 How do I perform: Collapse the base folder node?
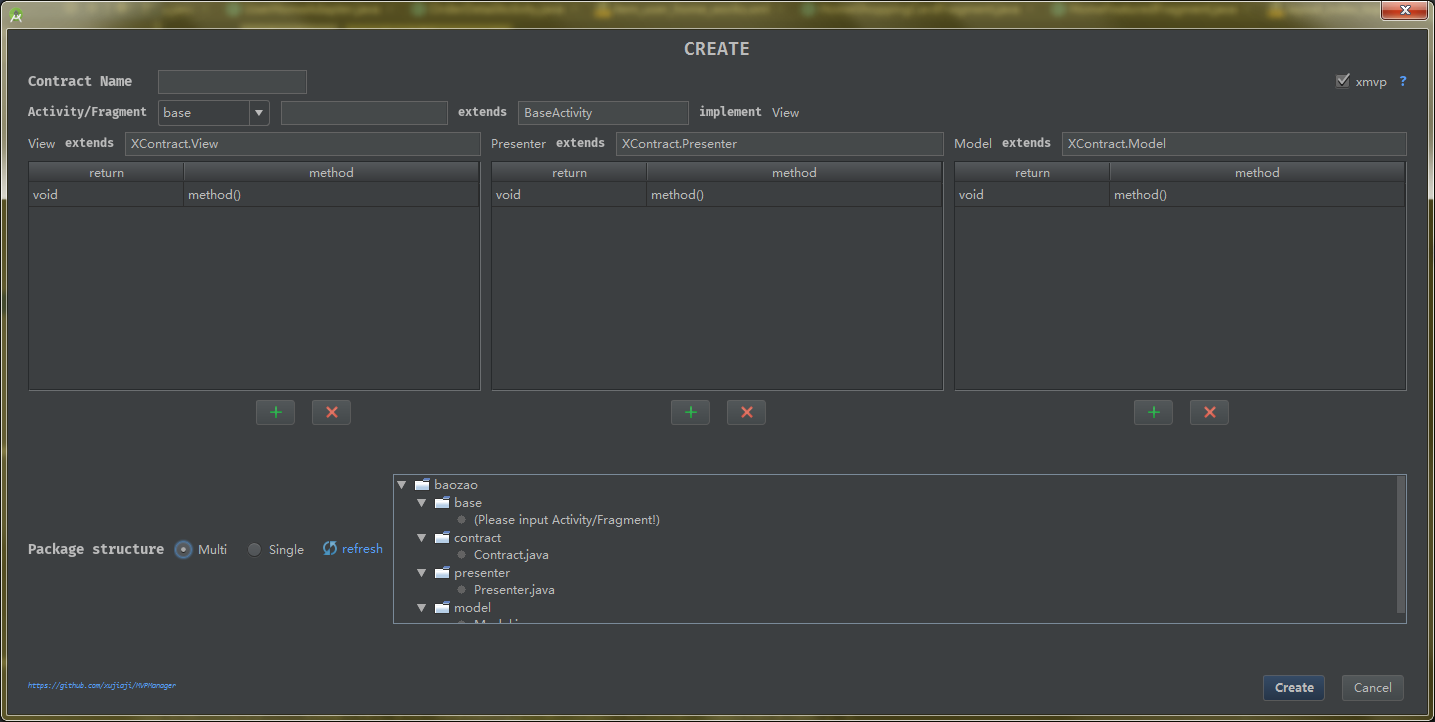click(x=422, y=502)
